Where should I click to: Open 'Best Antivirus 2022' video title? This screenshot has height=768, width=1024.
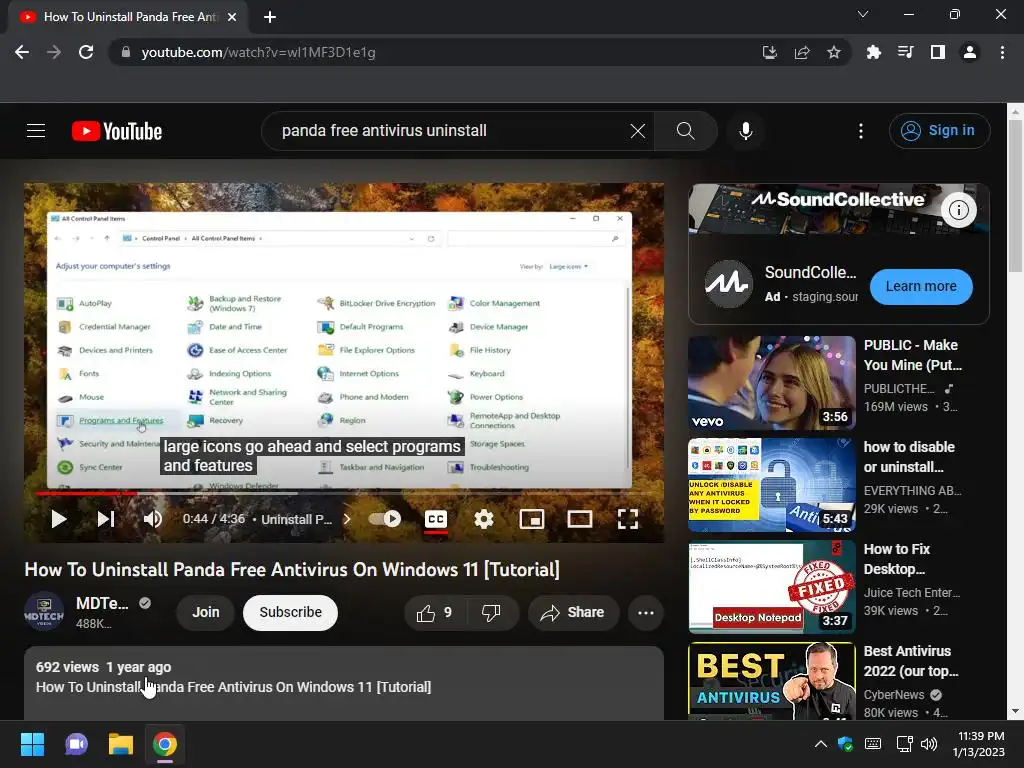(x=911, y=661)
